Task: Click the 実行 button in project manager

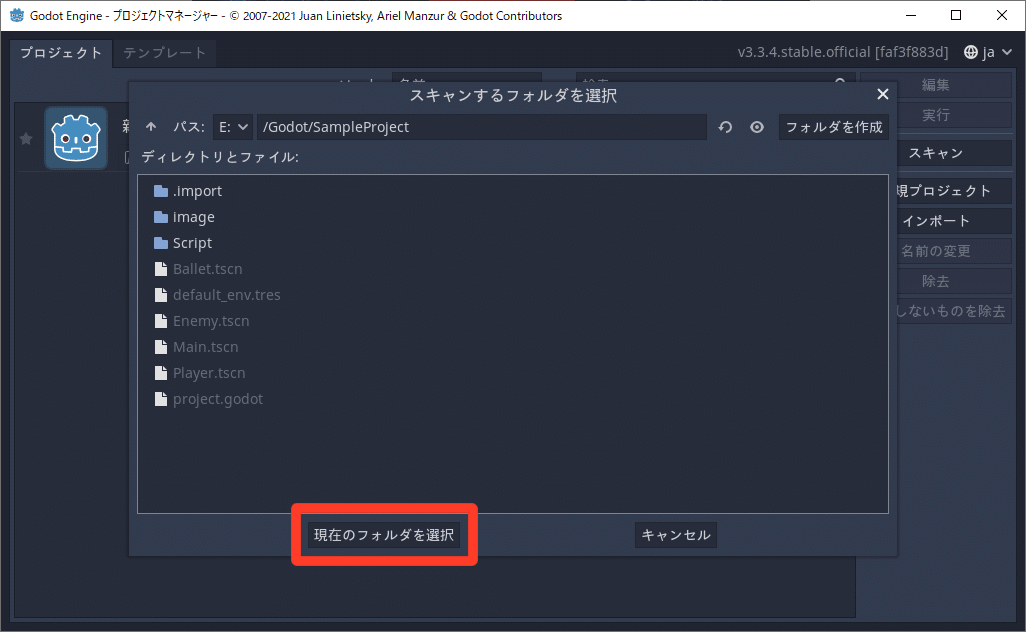Action: point(953,115)
